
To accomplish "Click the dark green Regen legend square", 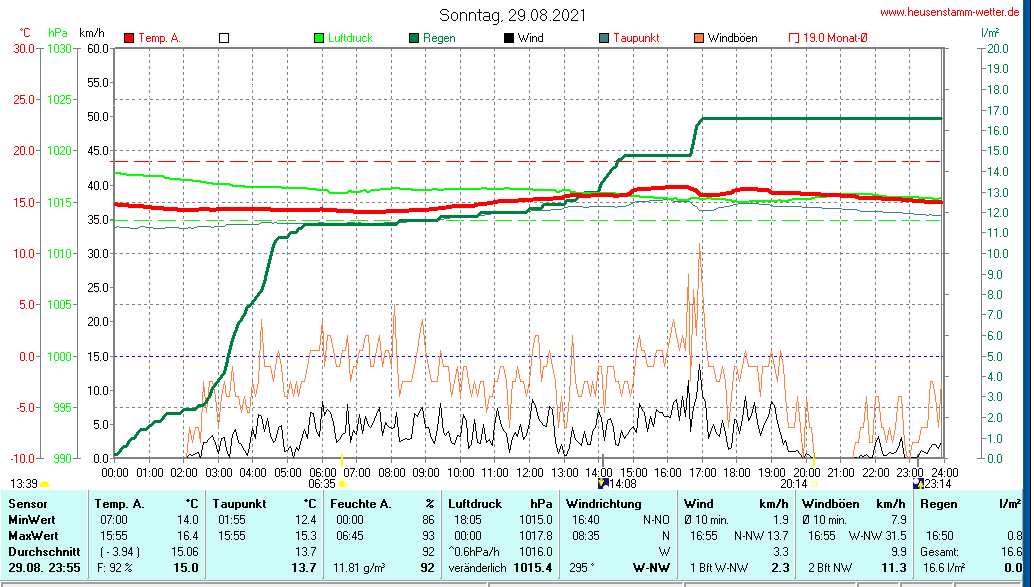I will [414, 38].
